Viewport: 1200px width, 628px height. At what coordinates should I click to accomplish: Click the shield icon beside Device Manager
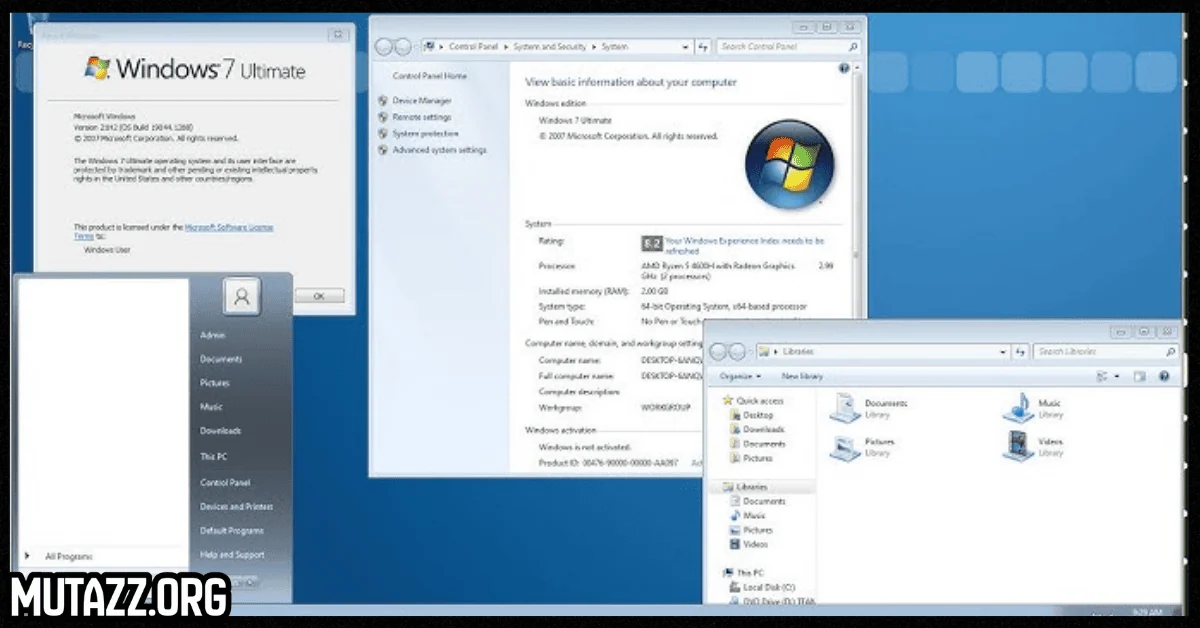[383, 101]
